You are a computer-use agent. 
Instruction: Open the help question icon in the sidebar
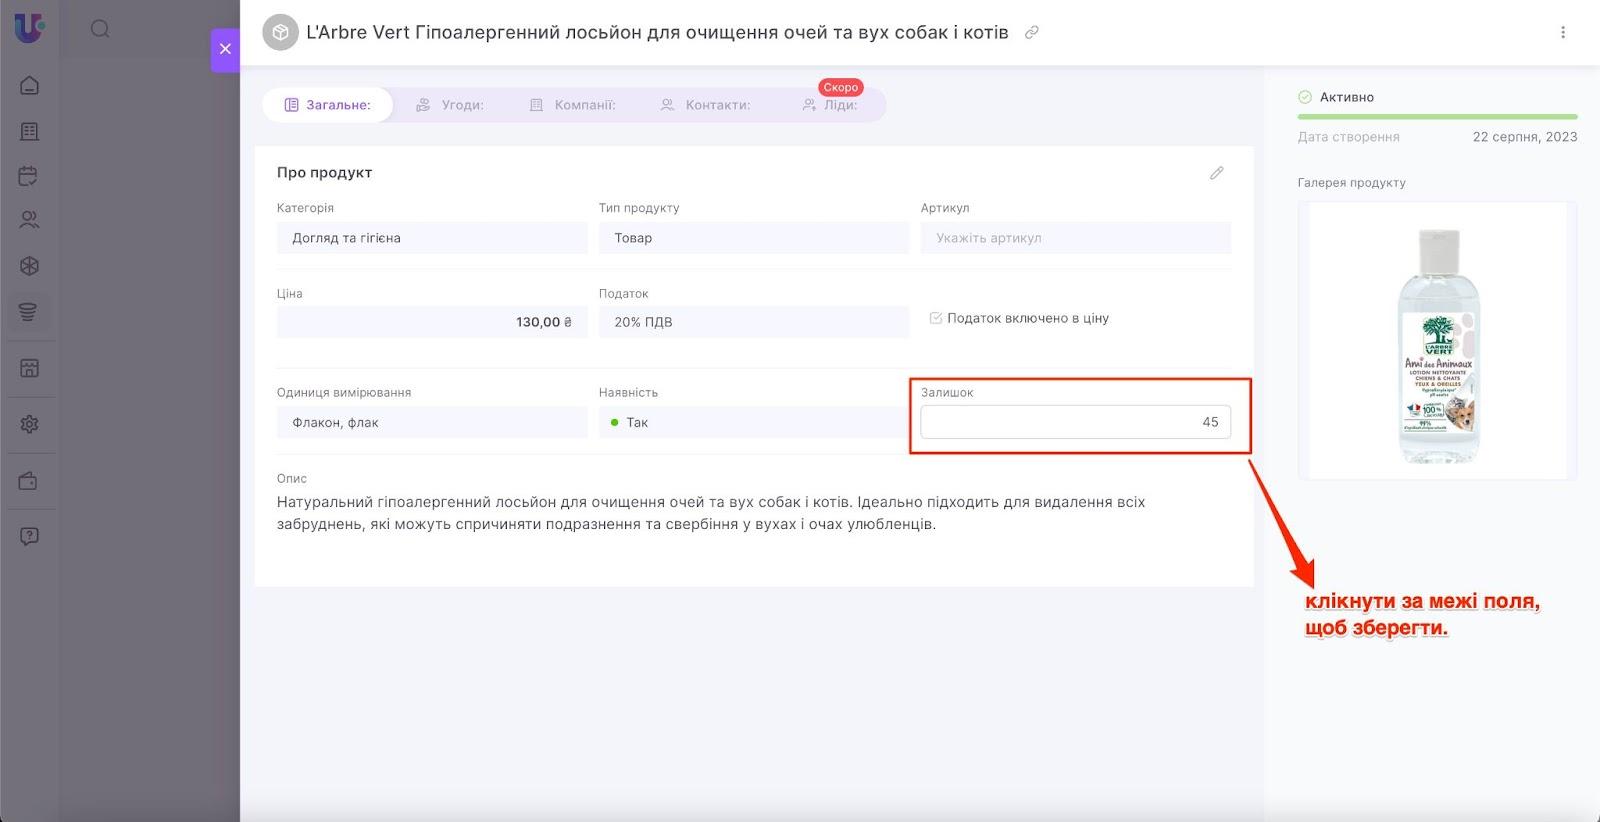point(29,536)
